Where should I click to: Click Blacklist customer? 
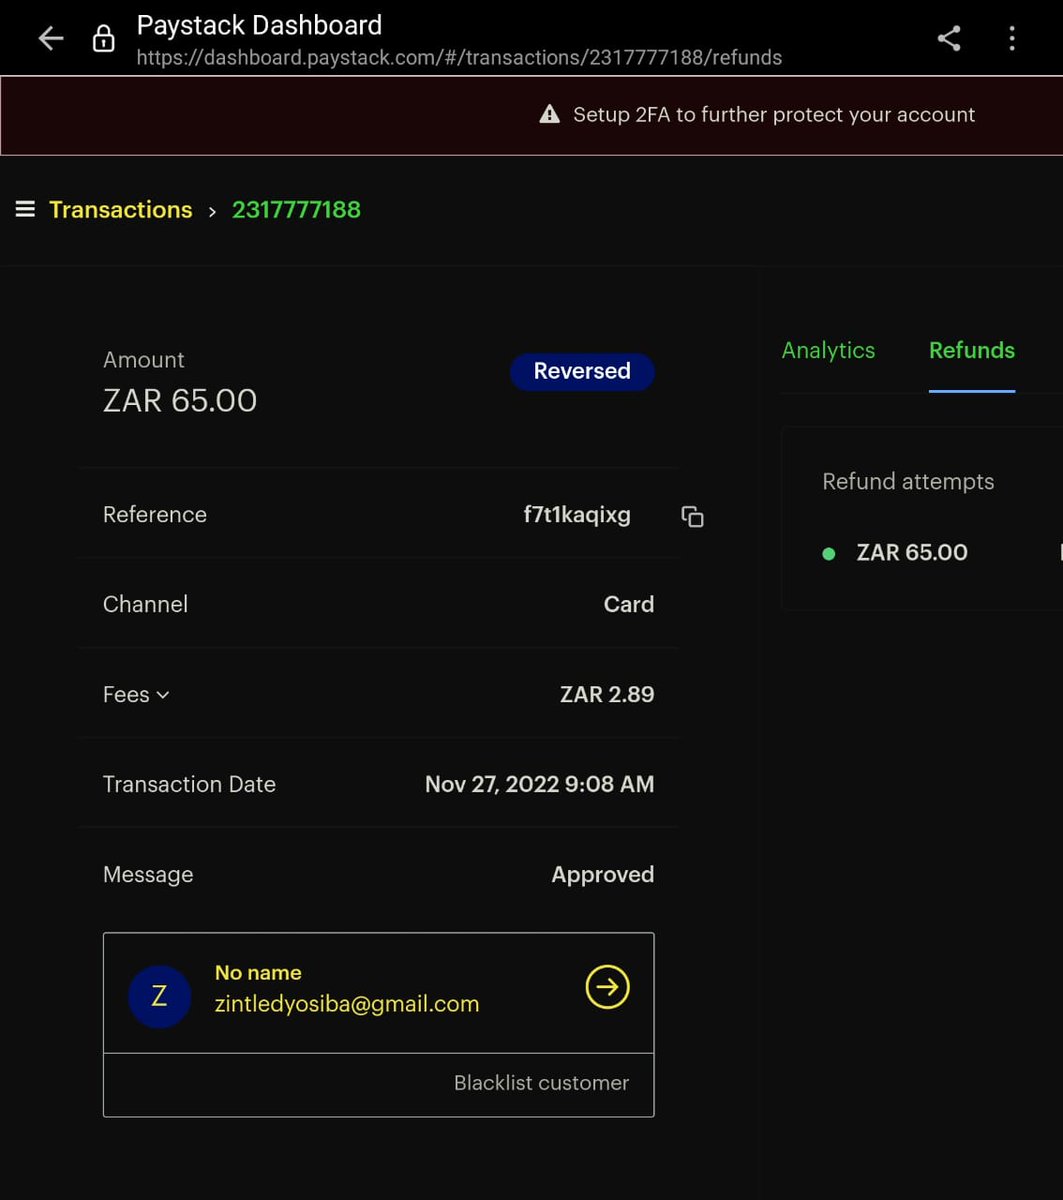click(541, 1083)
